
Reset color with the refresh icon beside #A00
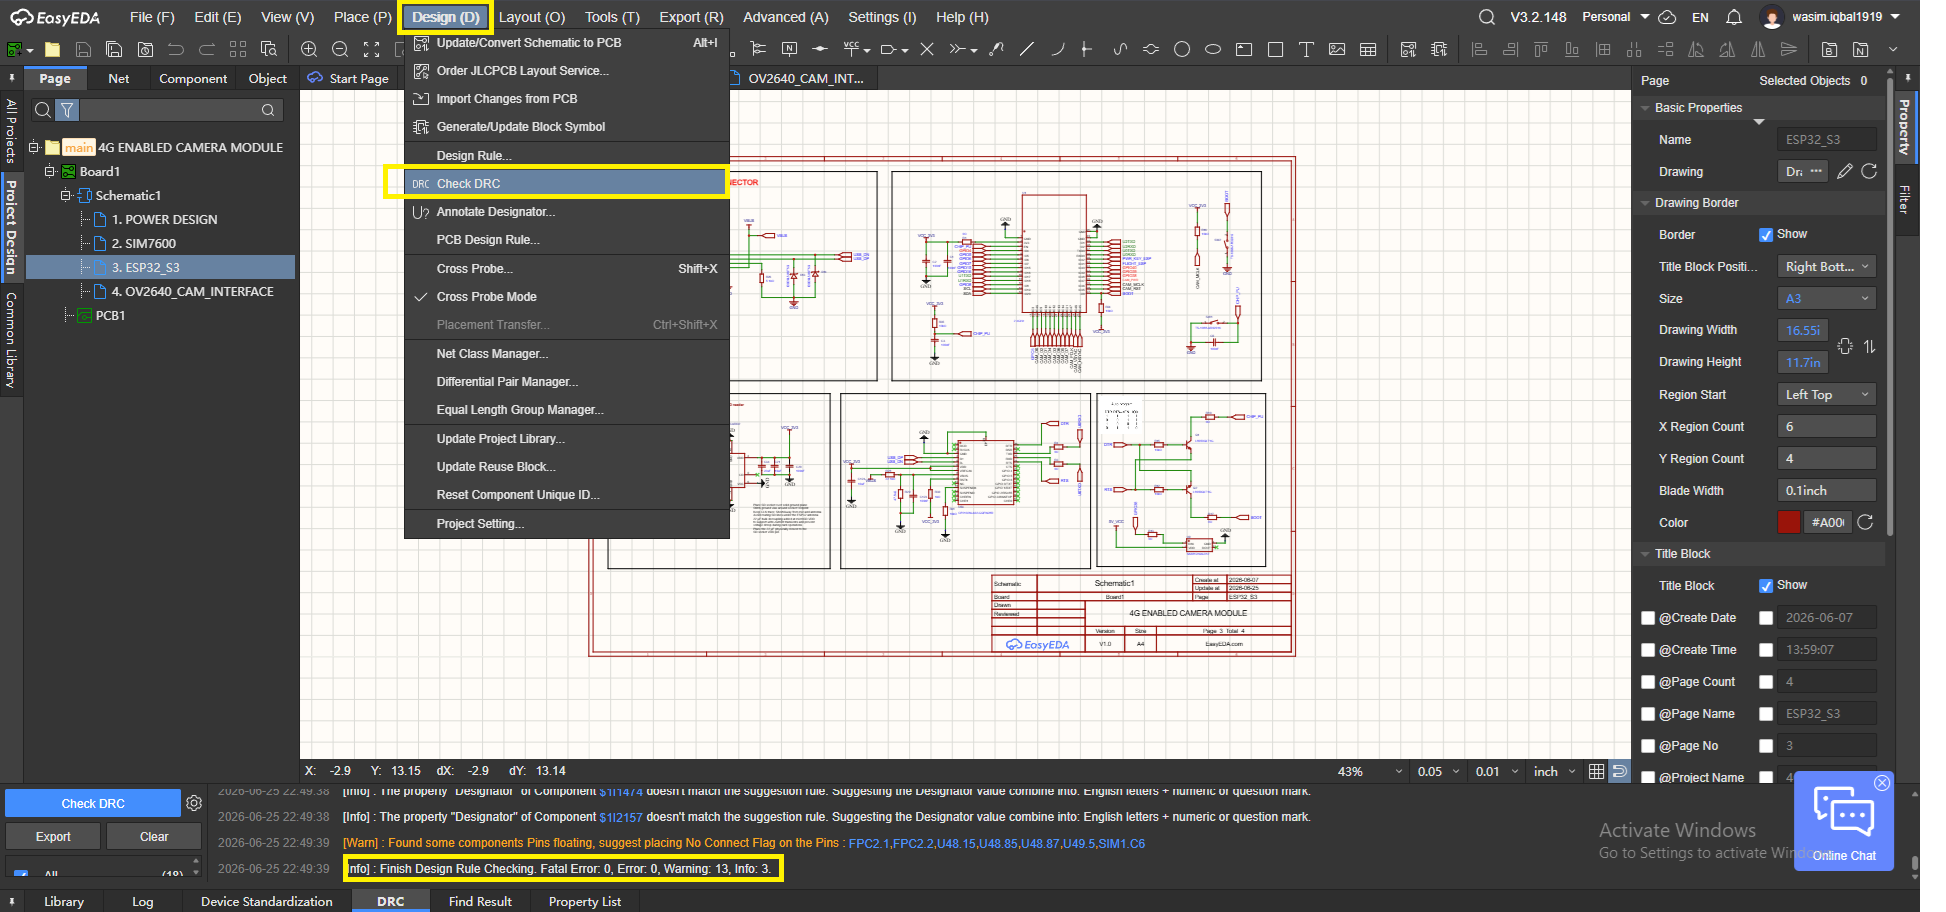pyautogui.click(x=1865, y=522)
